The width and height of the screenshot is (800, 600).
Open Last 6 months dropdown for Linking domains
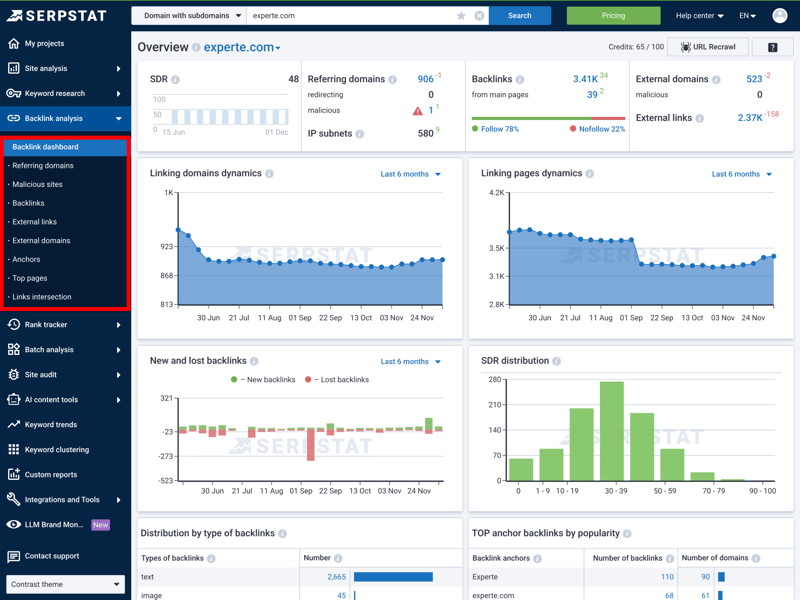click(x=410, y=174)
